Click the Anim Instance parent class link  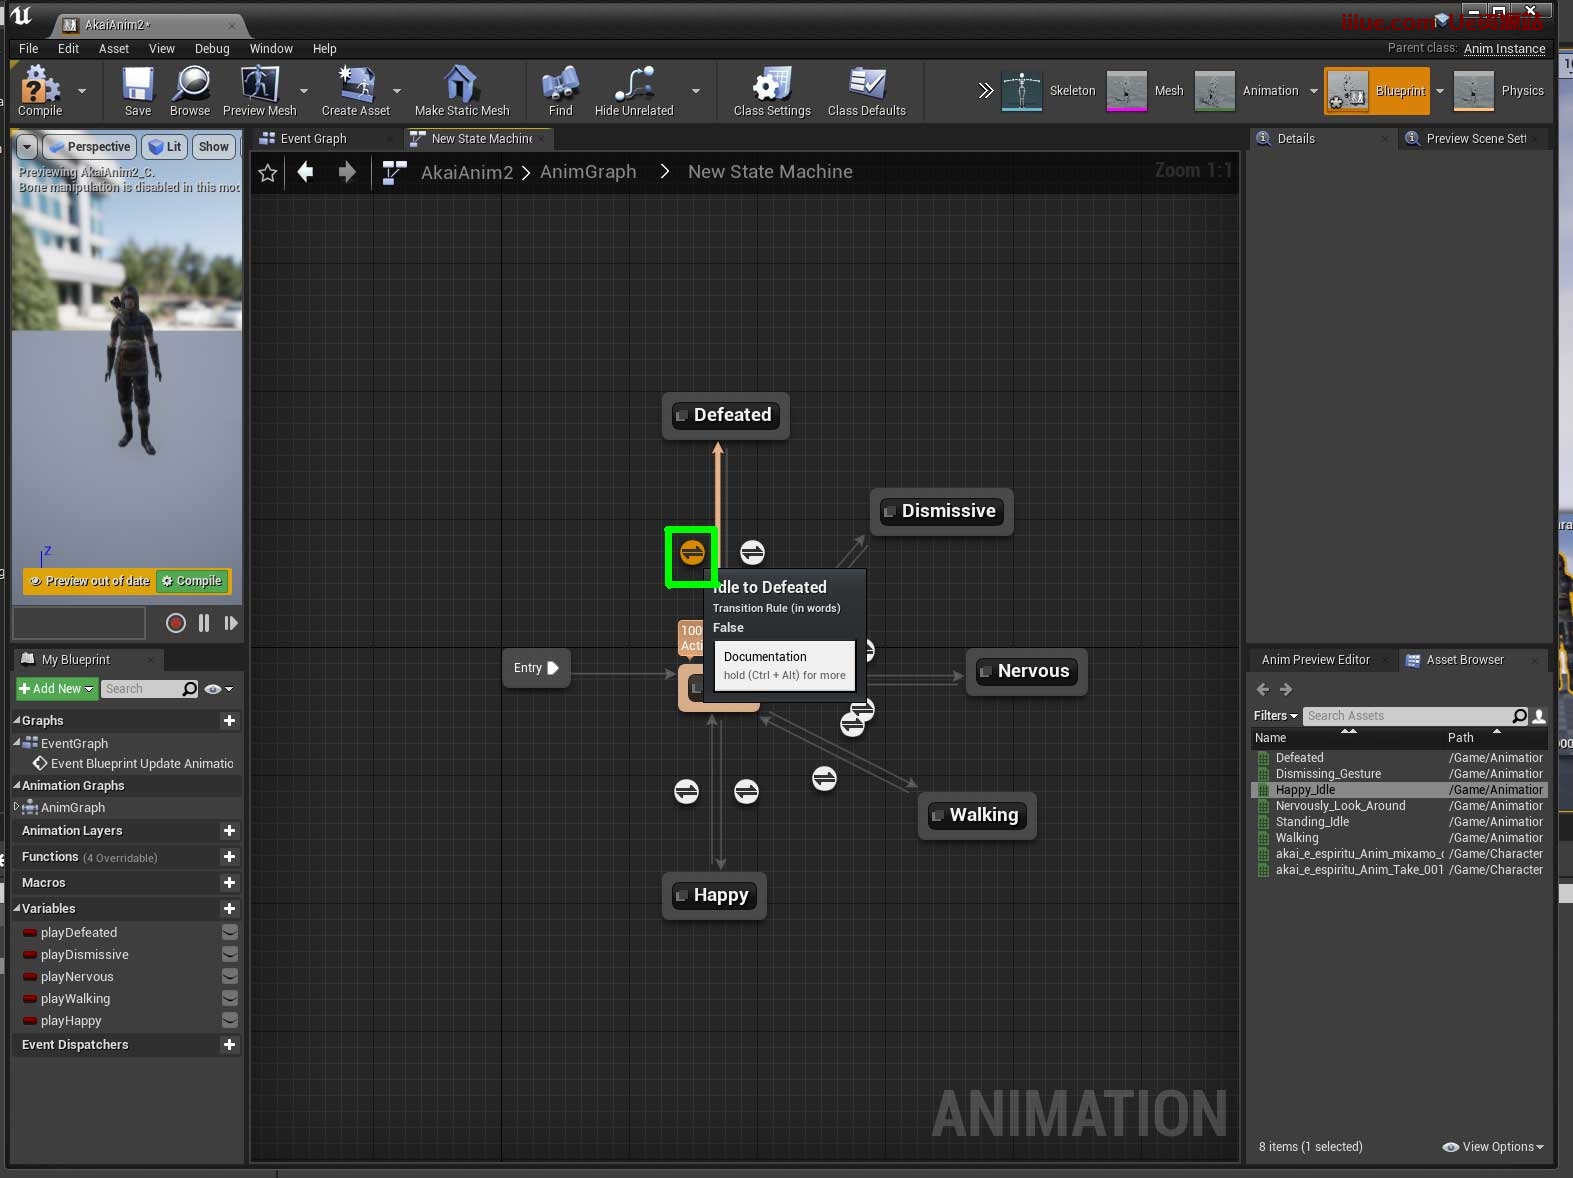point(1504,48)
